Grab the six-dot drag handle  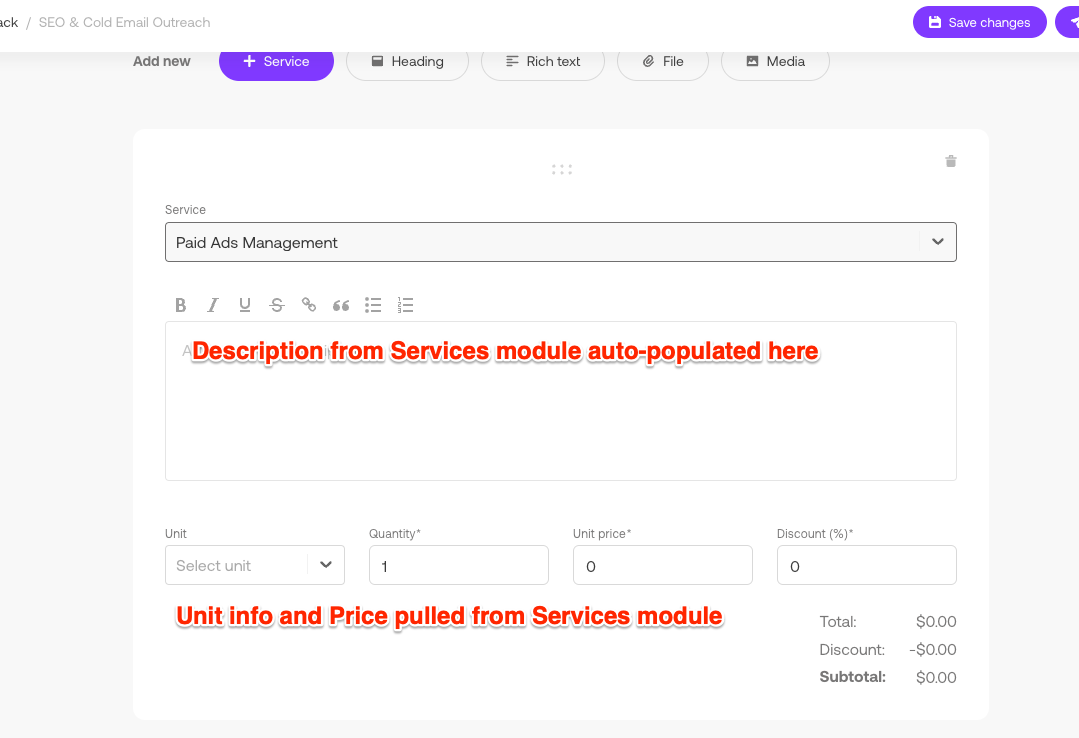[561, 170]
